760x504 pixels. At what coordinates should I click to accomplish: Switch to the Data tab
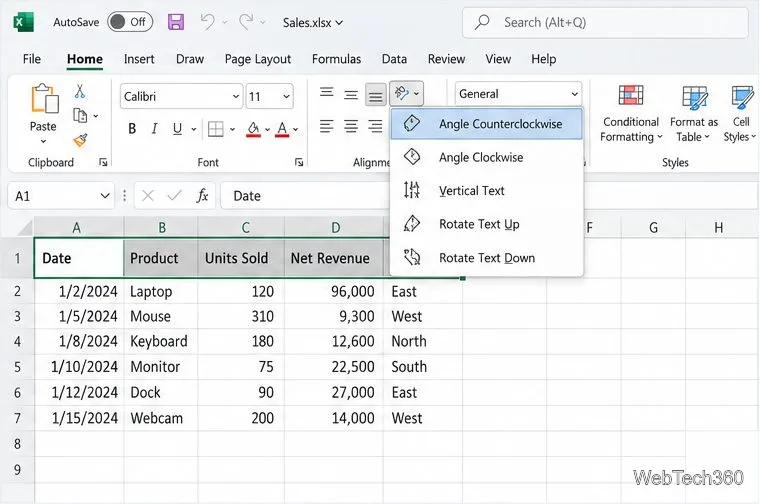(x=394, y=59)
